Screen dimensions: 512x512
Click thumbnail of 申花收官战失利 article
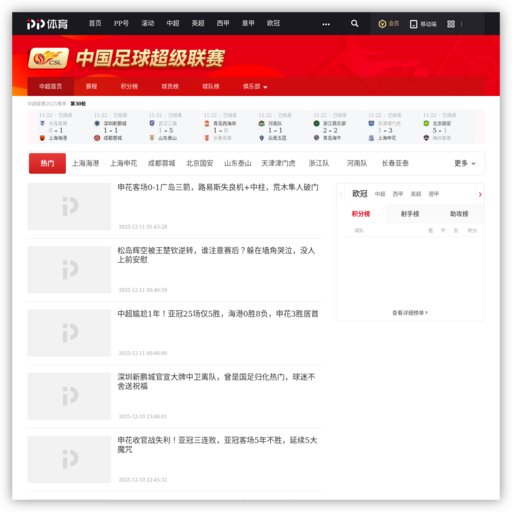click(69, 459)
